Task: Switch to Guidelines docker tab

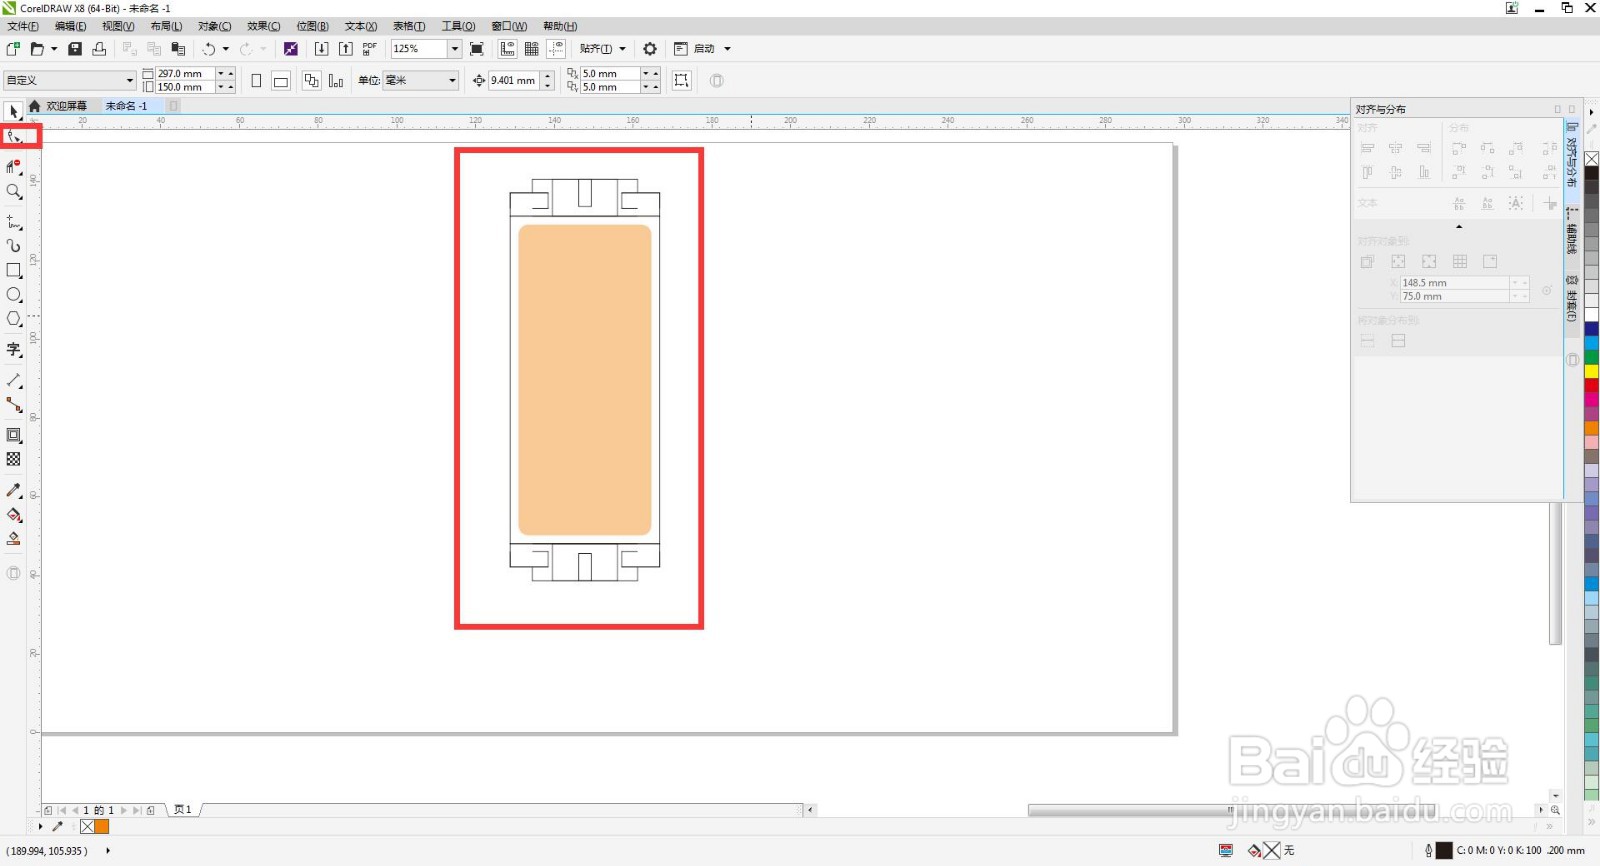Action: [1572, 232]
